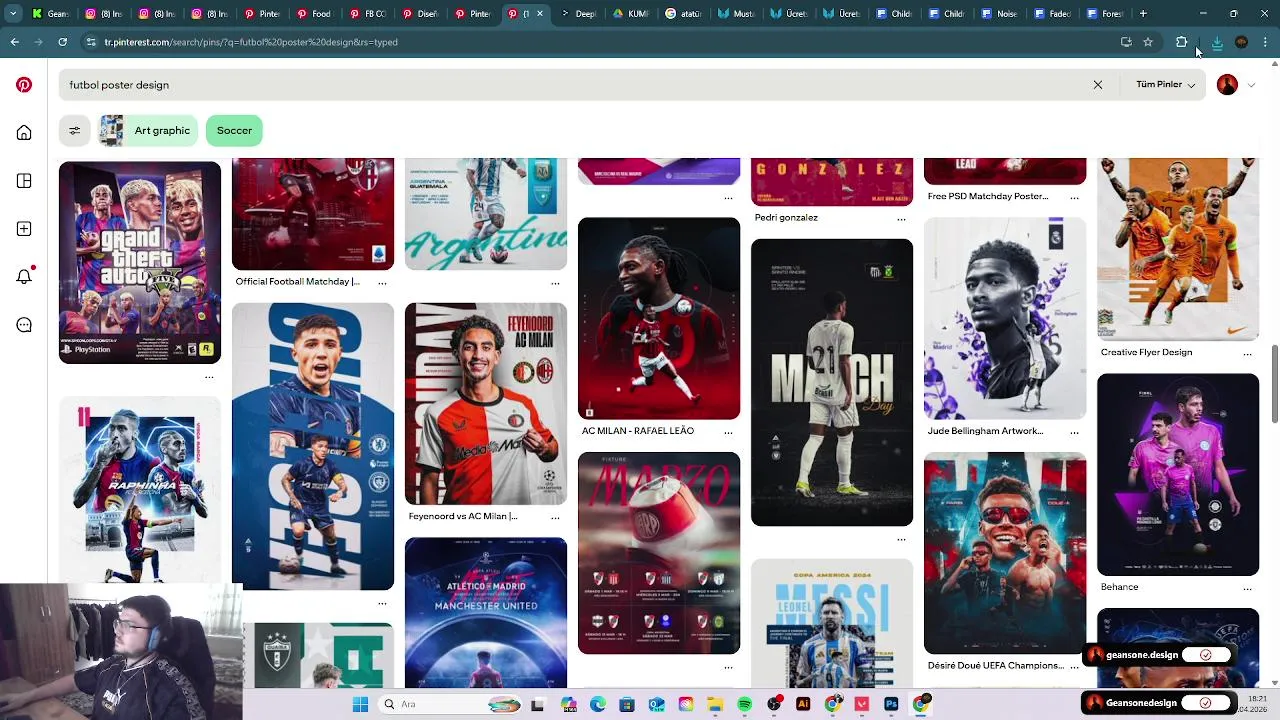Open more options for Pedri gonzalez pin
The width and height of the screenshot is (1280, 720).
click(901, 218)
